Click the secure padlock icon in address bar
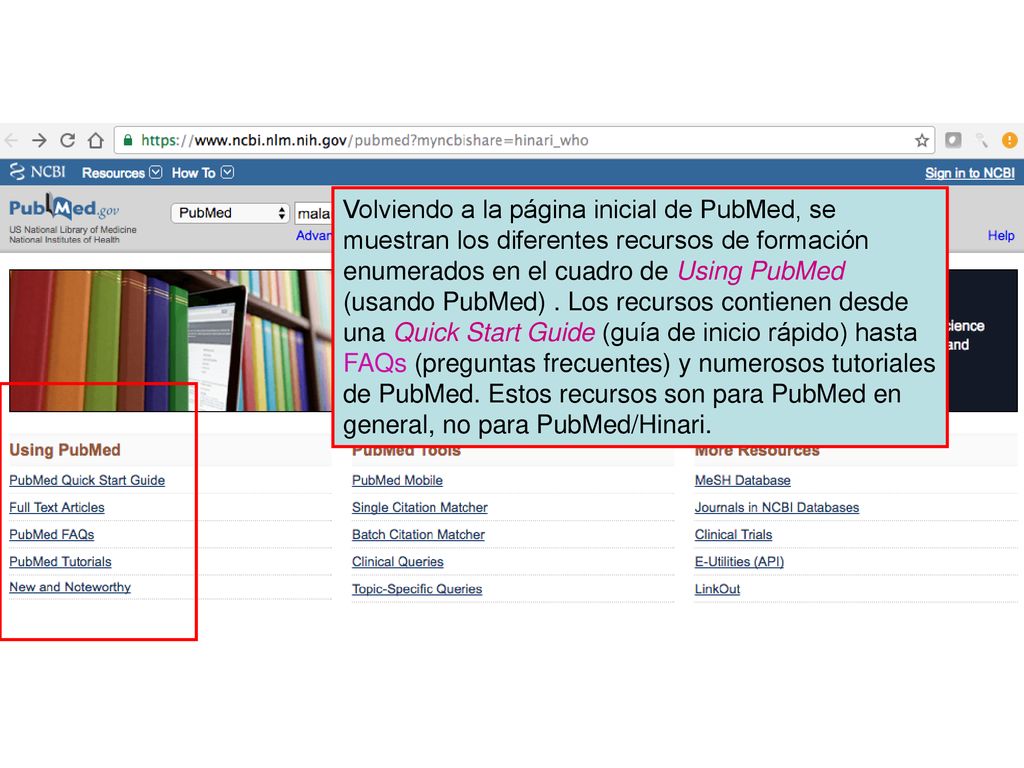 tap(128, 140)
